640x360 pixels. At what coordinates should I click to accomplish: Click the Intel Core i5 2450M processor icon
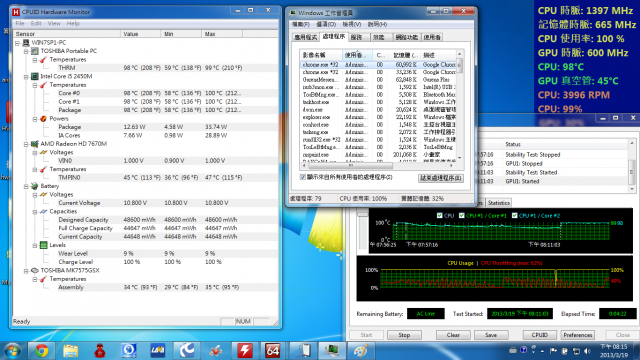tap(35, 76)
